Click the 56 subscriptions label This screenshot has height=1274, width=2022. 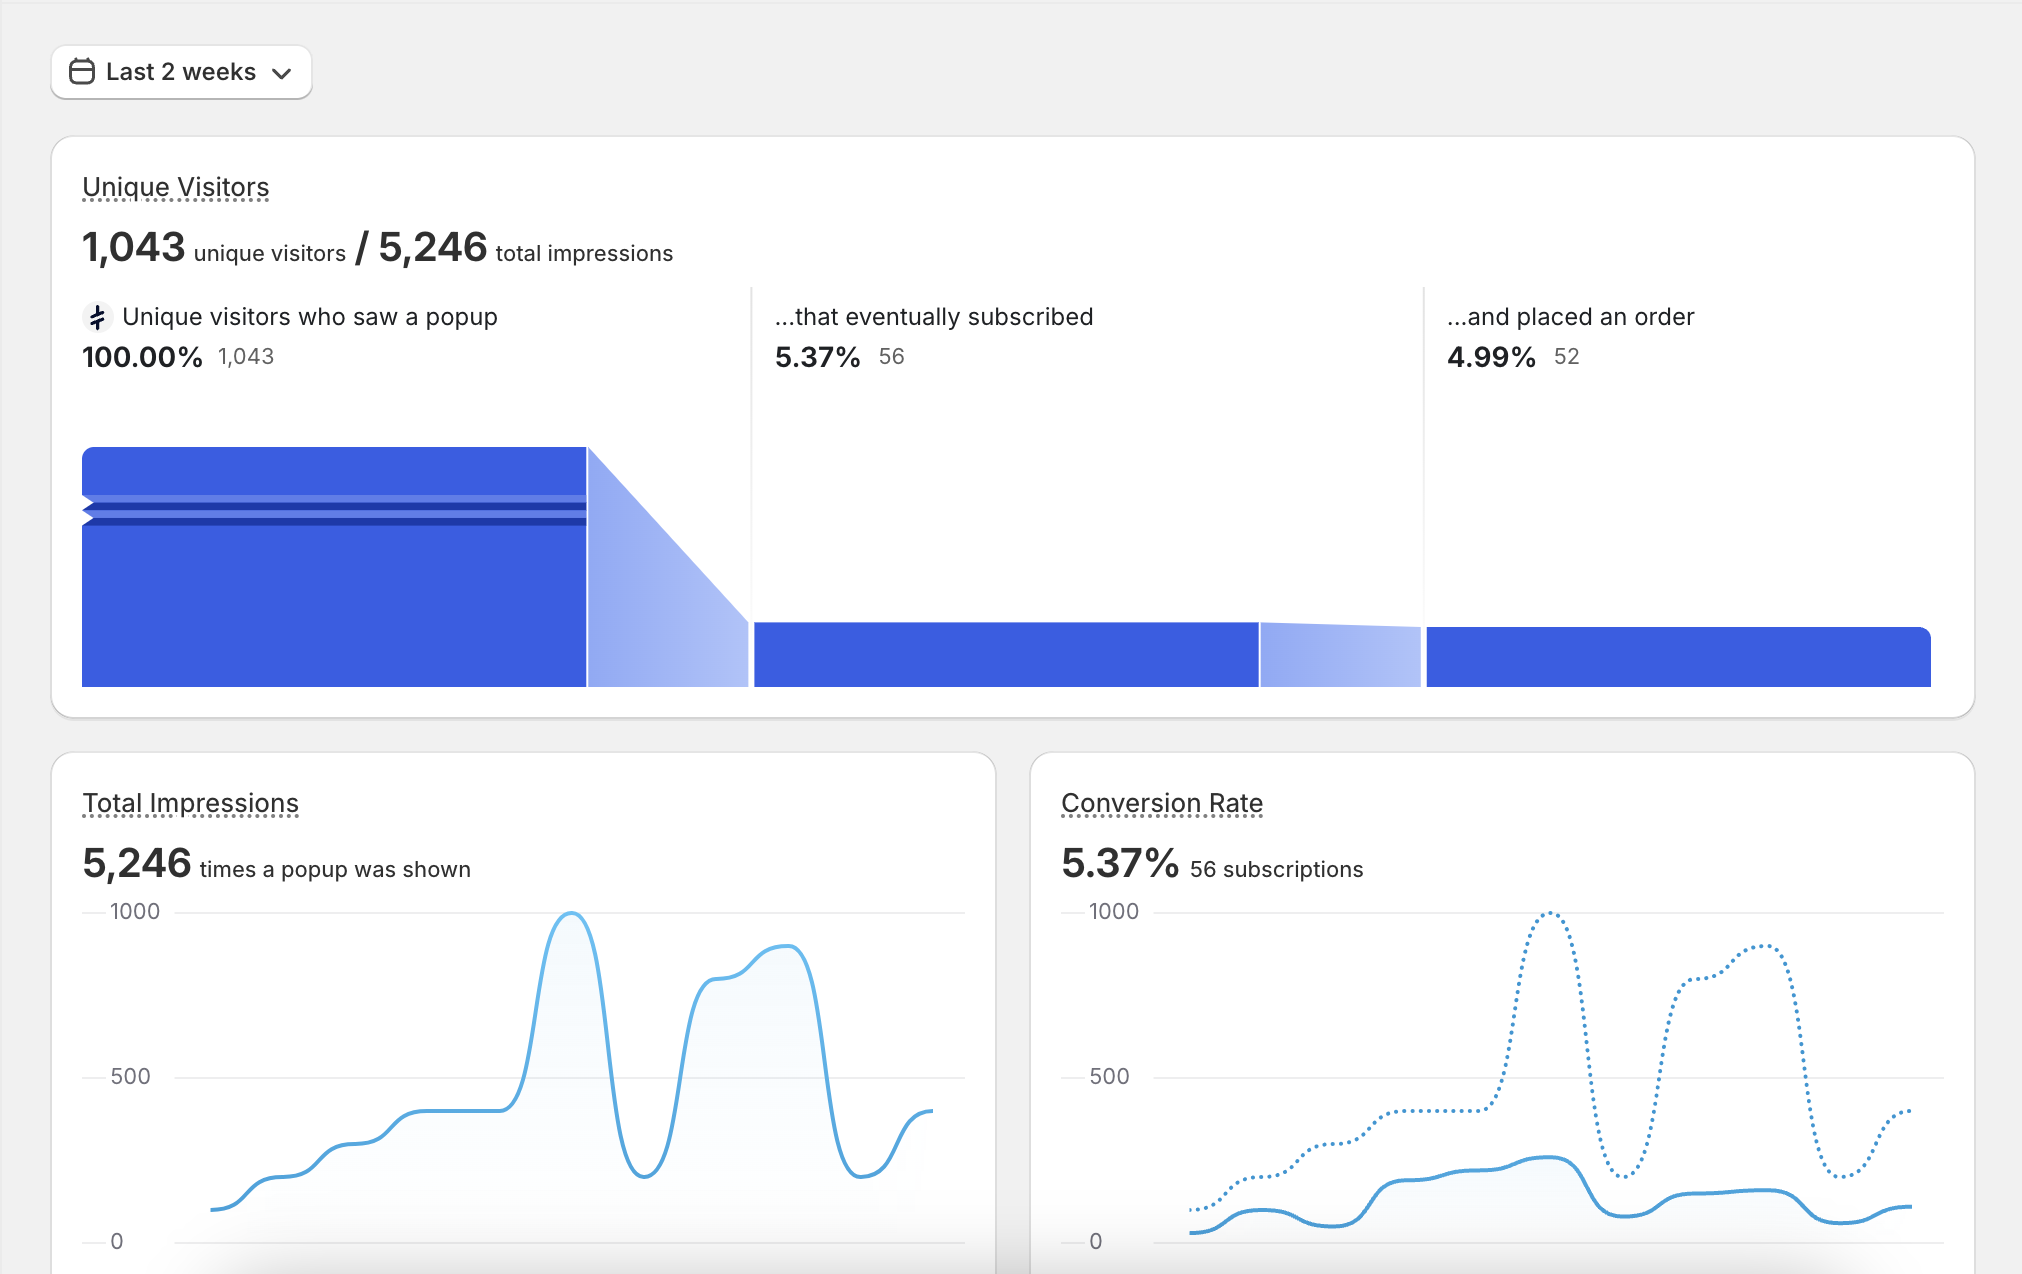(1274, 869)
